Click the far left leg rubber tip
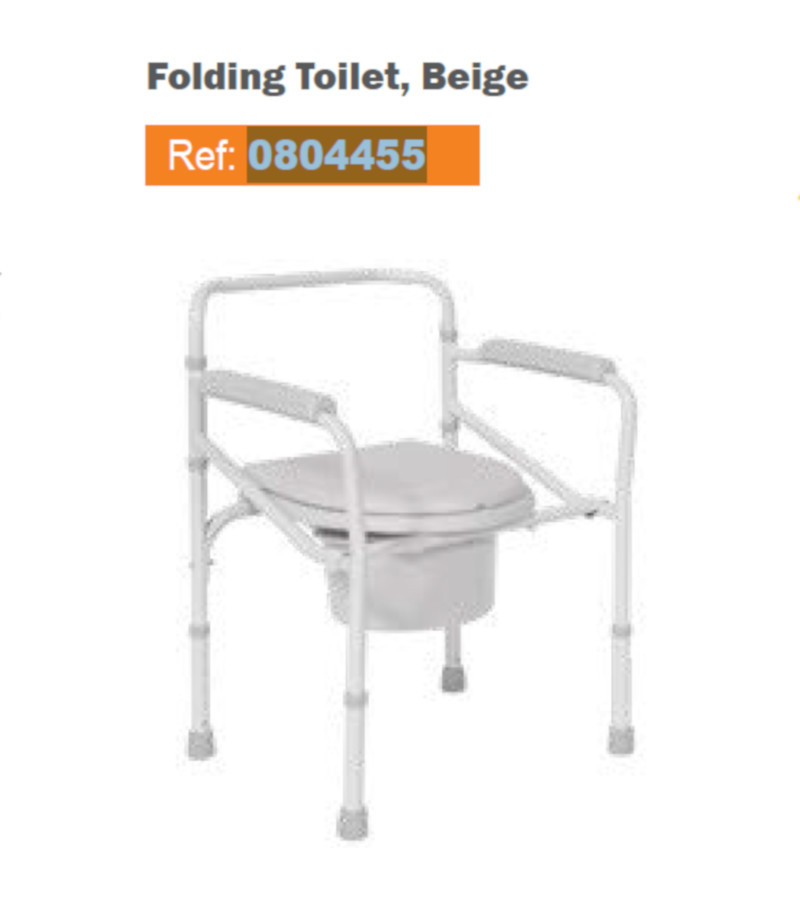 pyautogui.click(x=200, y=744)
